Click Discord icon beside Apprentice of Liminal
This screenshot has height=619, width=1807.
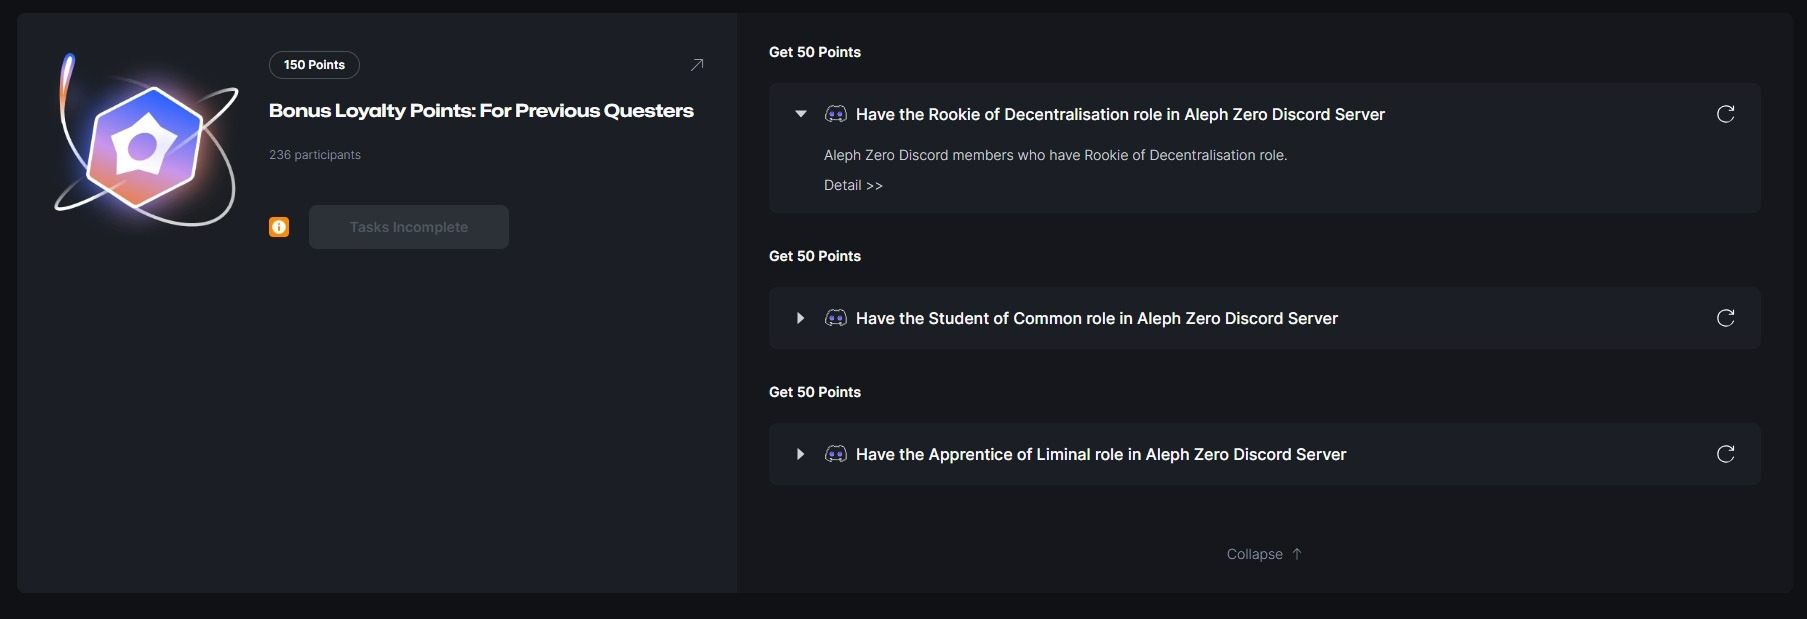pyautogui.click(x=835, y=454)
